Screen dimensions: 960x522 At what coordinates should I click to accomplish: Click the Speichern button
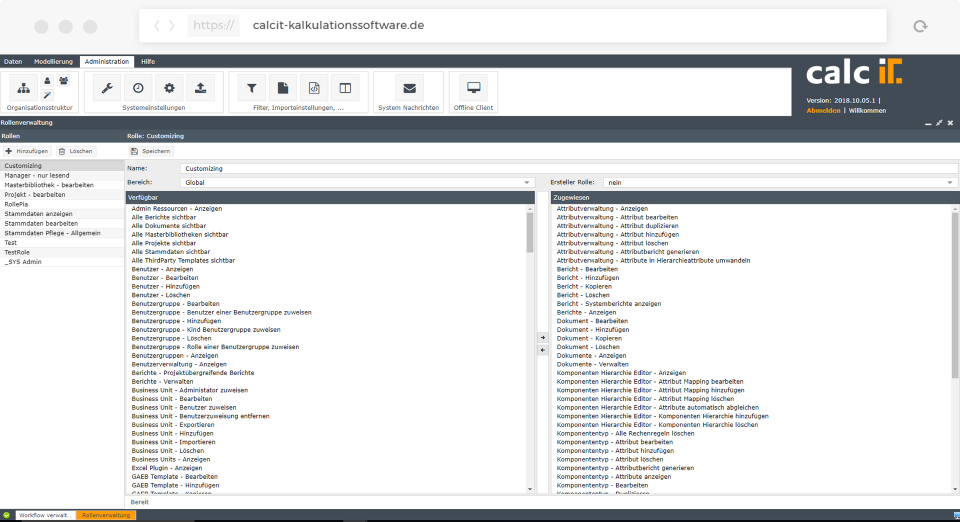pyautogui.click(x=151, y=151)
